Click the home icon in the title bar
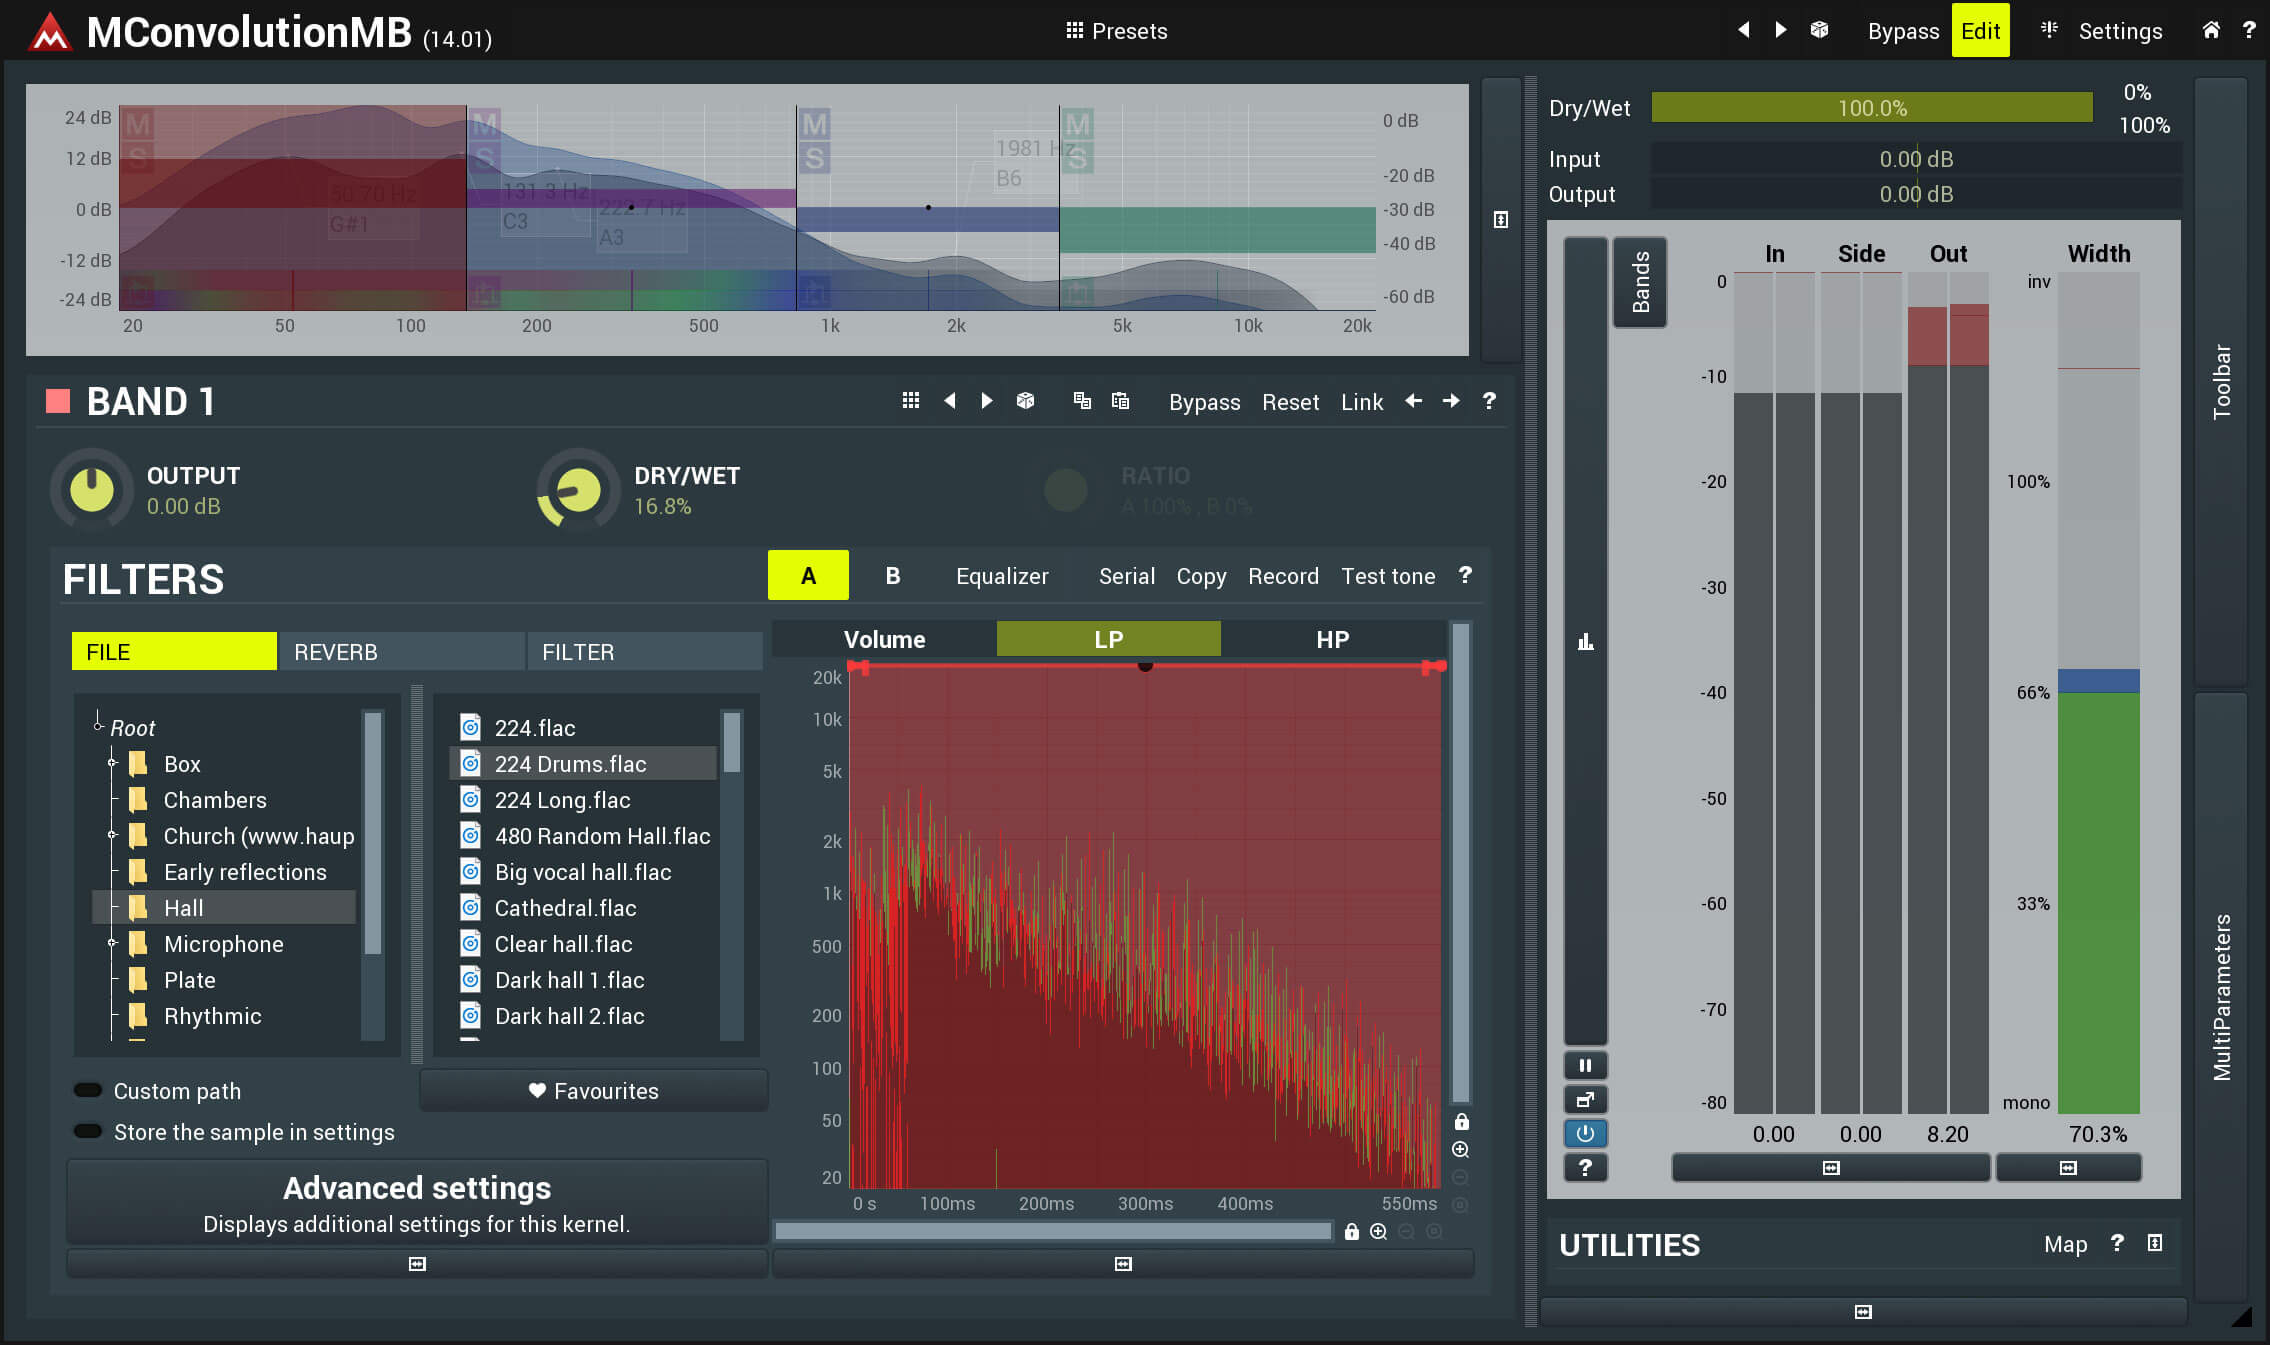The image size is (2270, 1345). [2211, 30]
